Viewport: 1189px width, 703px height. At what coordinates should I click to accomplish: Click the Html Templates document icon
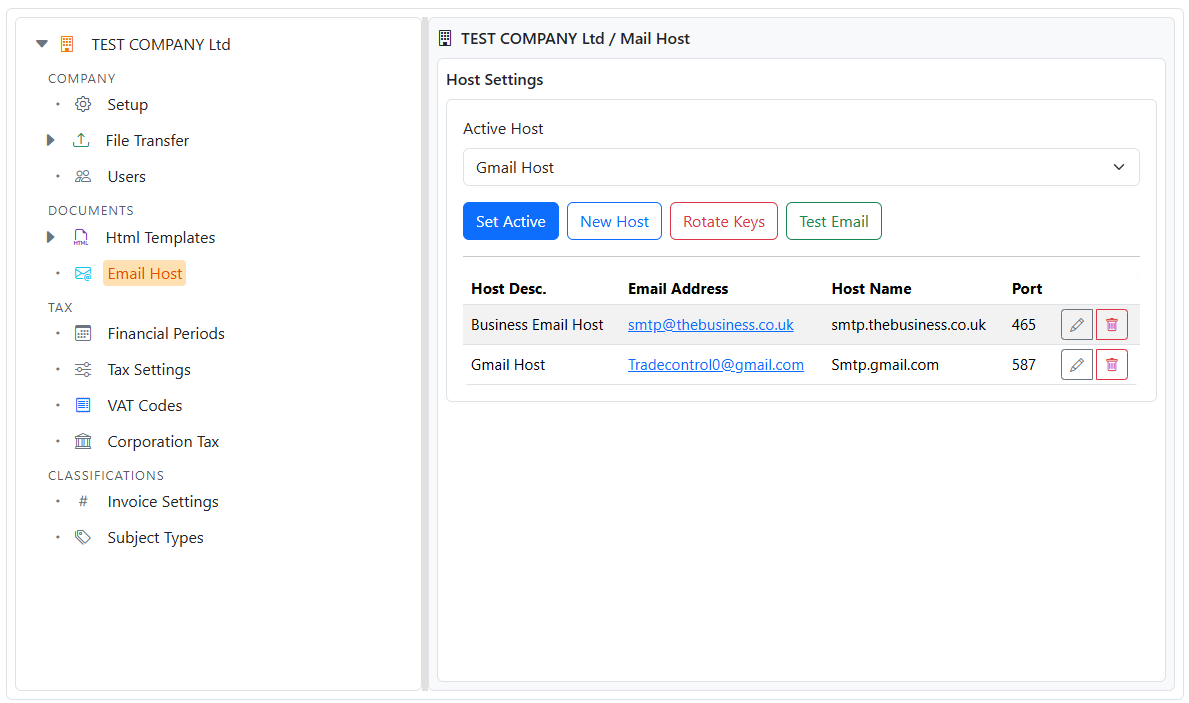tap(81, 237)
